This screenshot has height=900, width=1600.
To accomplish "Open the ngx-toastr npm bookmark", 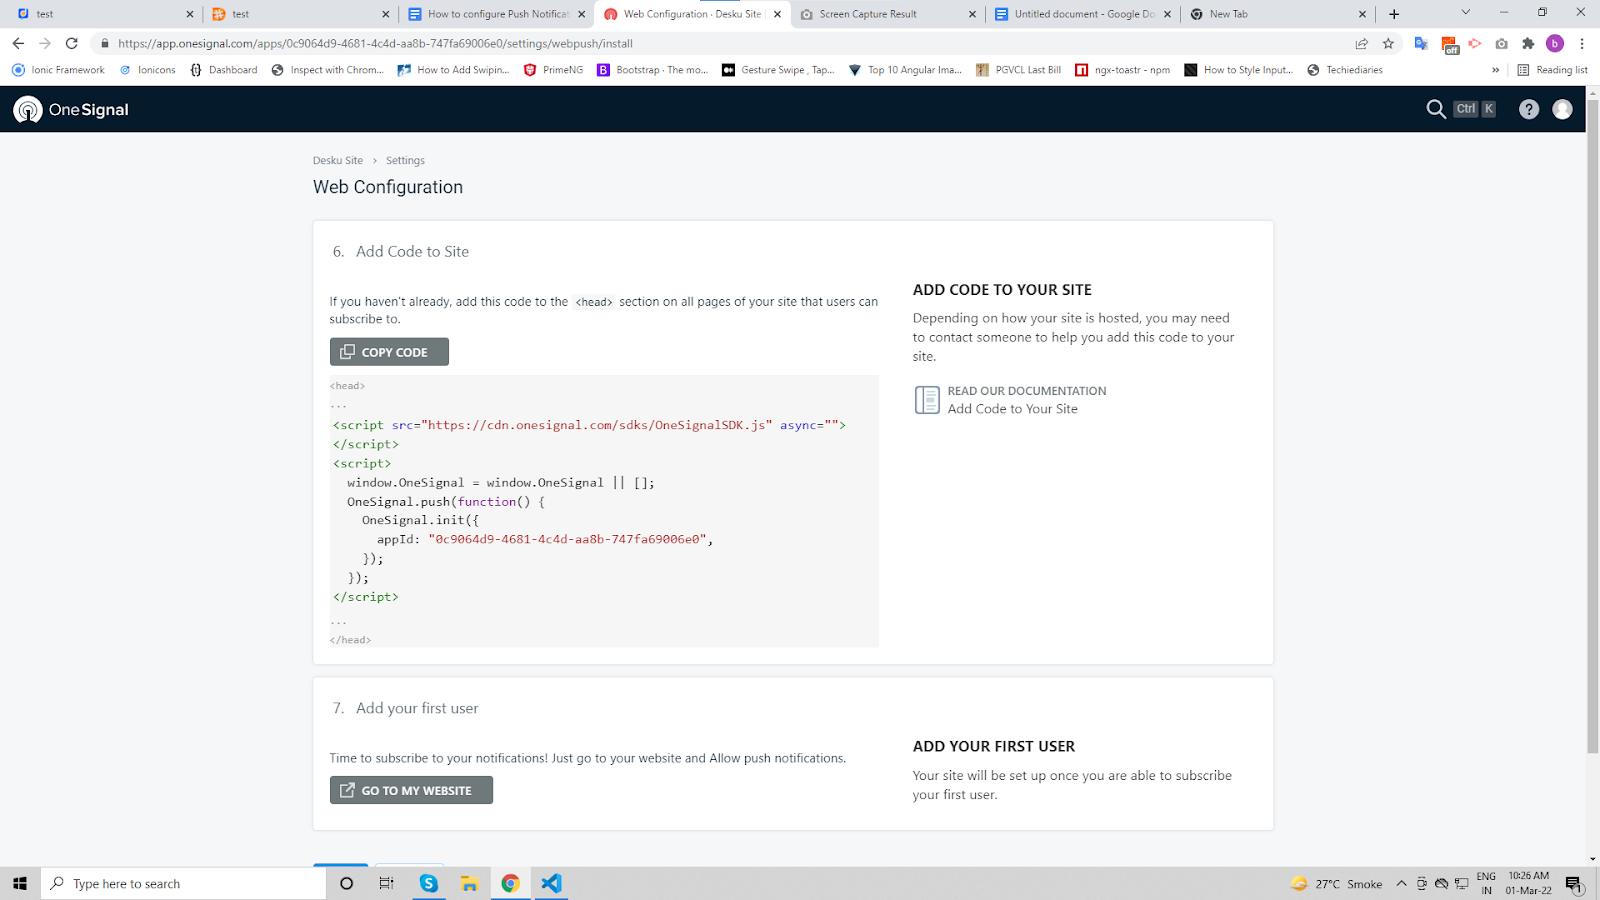I will (x=1122, y=70).
